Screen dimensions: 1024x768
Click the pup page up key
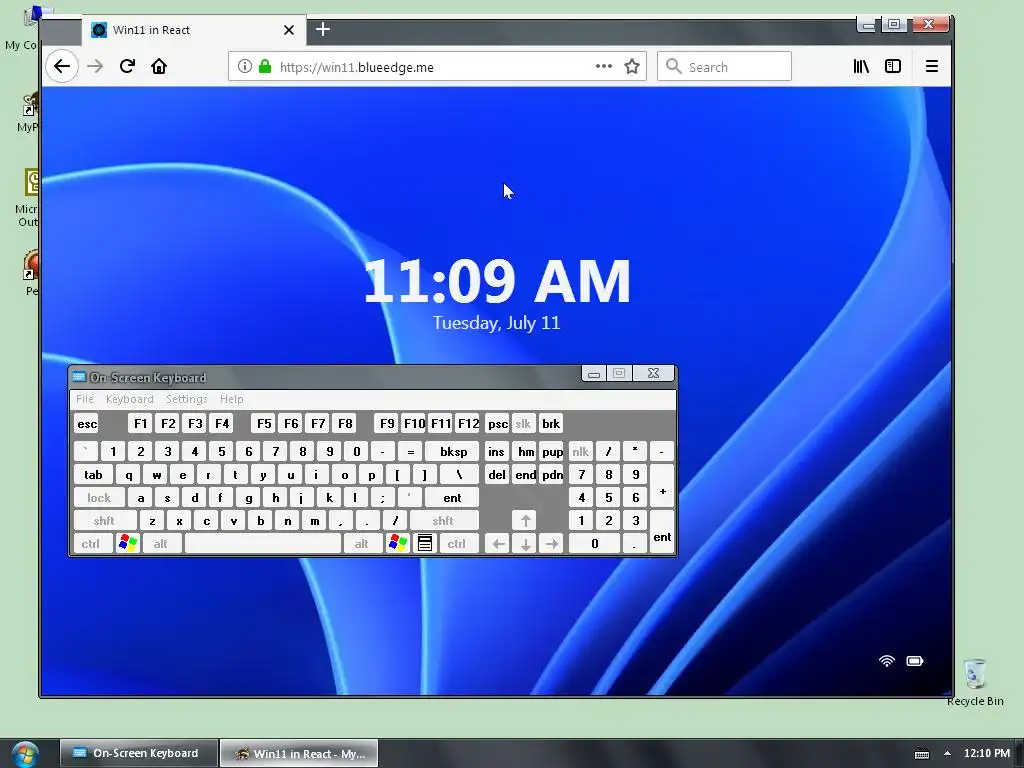[x=552, y=452]
